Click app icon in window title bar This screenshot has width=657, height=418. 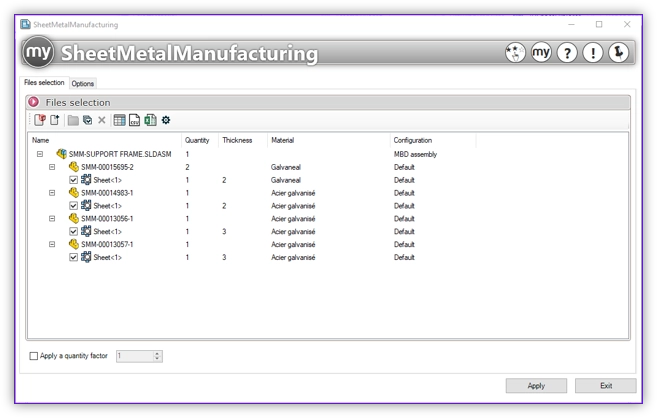click(x=26, y=24)
